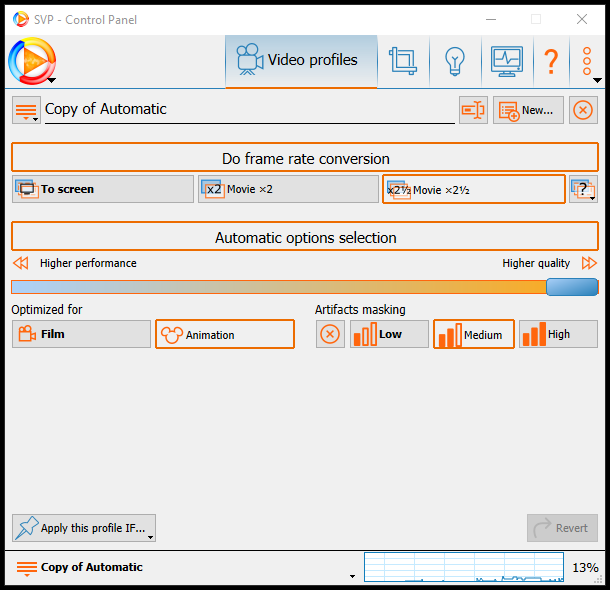Set artifacts masking to High
Viewport: 610px width, 590px height.
click(x=558, y=334)
